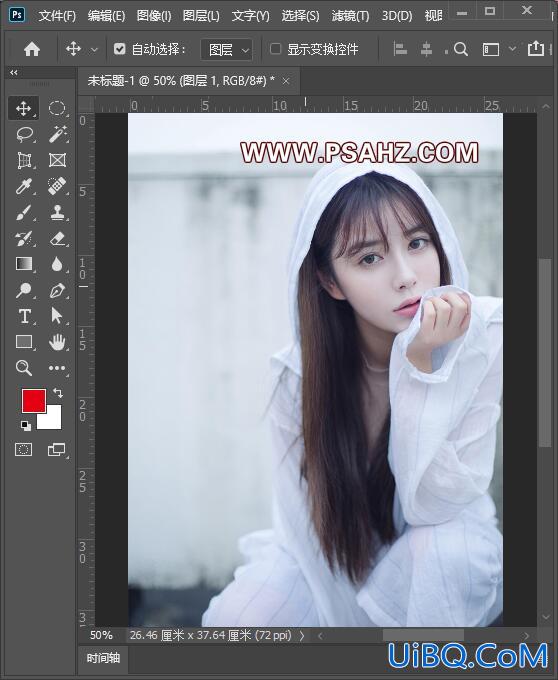558x680 pixels.
Task: Click the horizontal scrollbar thumb
Action: tap(423, 636)
